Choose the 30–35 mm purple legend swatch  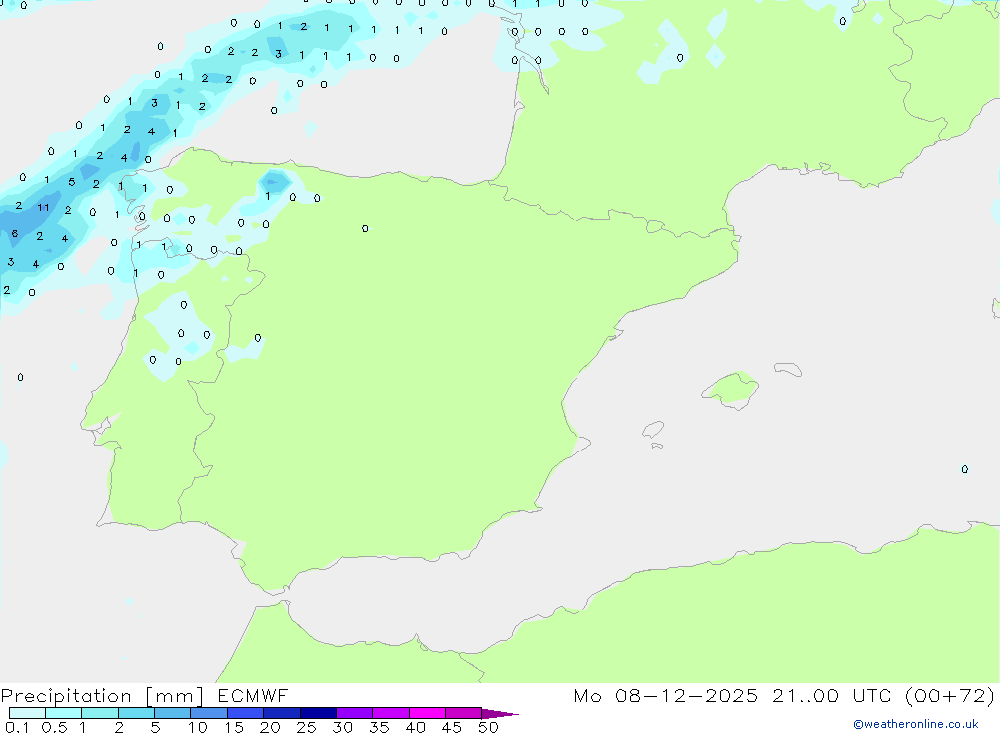pyautogui.click(x=354, y=713)
